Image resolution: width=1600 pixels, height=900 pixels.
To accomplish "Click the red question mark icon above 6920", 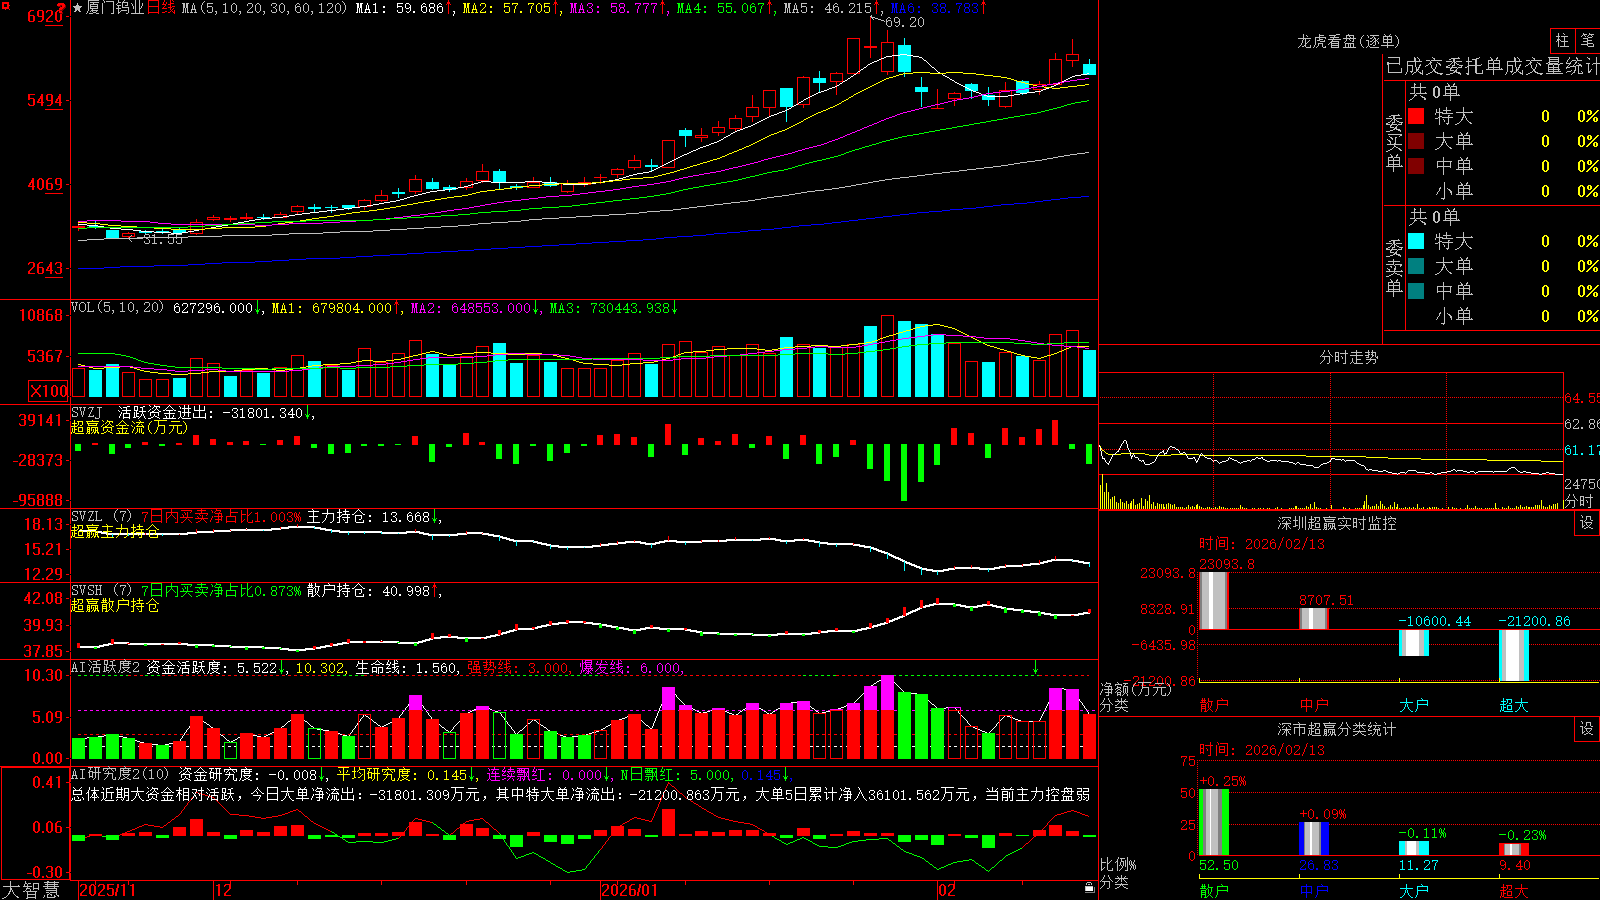I will pos(60,6).
